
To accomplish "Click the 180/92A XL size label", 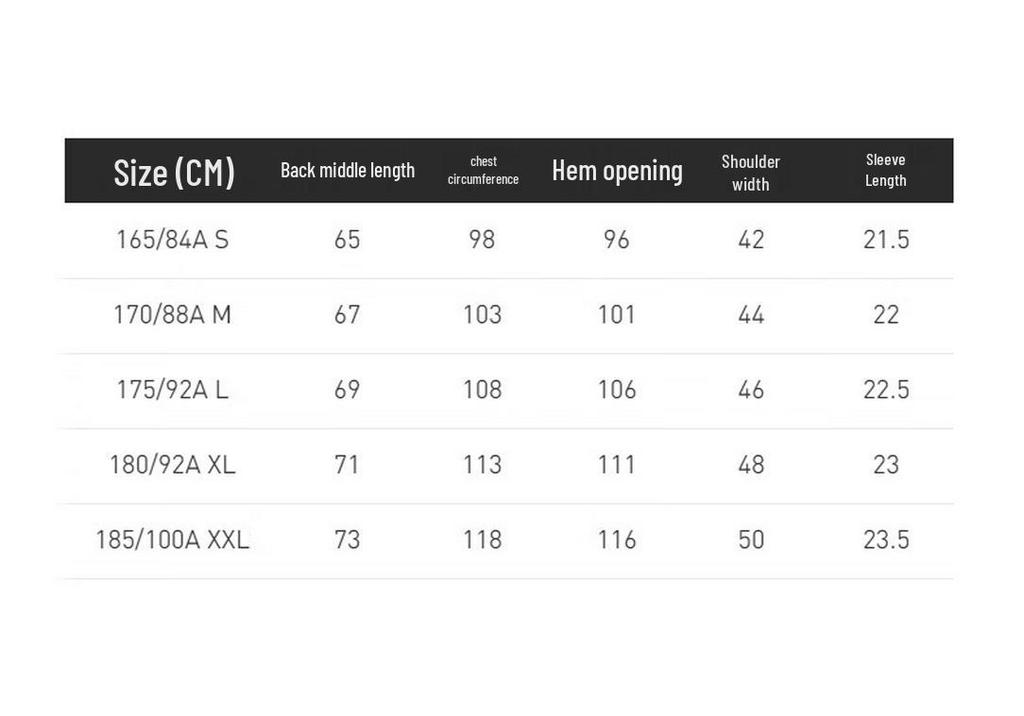I will (x=172, y=465).
